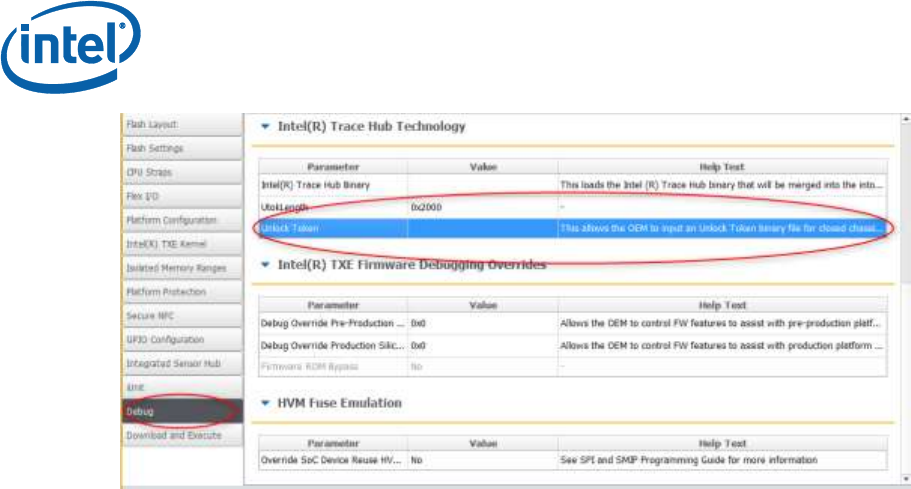Viewport: 911px width, 489px height.
Task: Select the Unlock Token parameter
Action: point(333,228)
